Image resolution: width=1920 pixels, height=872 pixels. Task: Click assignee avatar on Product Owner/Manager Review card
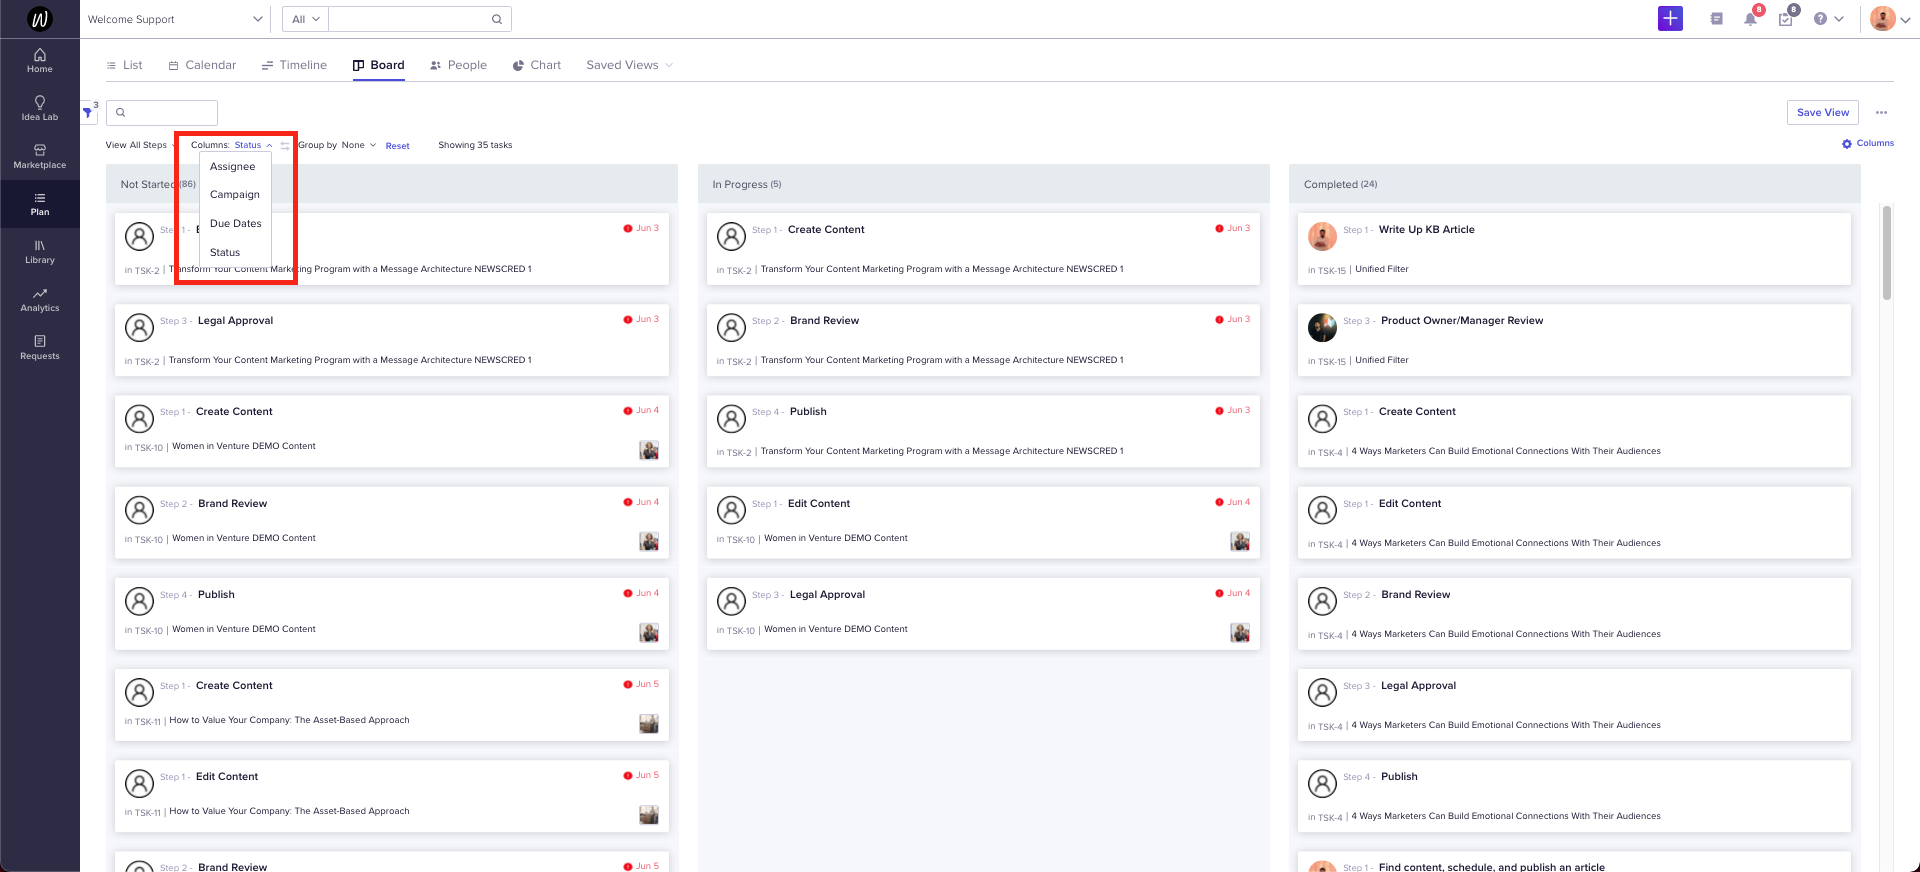pyautogui.click(x=1322, y=328)
